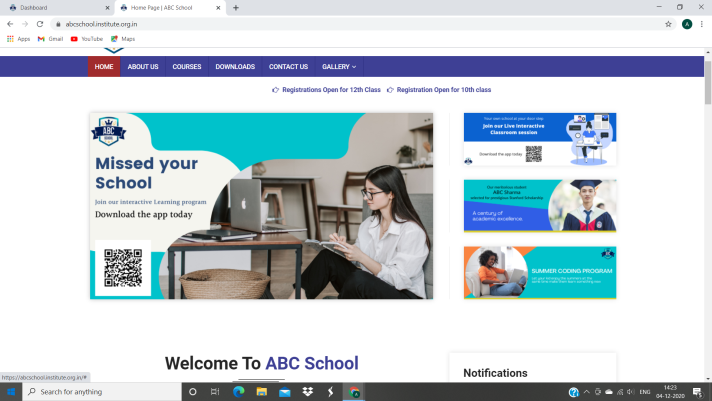Open help question mark tray icon
The width and height of the screenshot is (712, 401).
tap(574, 392)
